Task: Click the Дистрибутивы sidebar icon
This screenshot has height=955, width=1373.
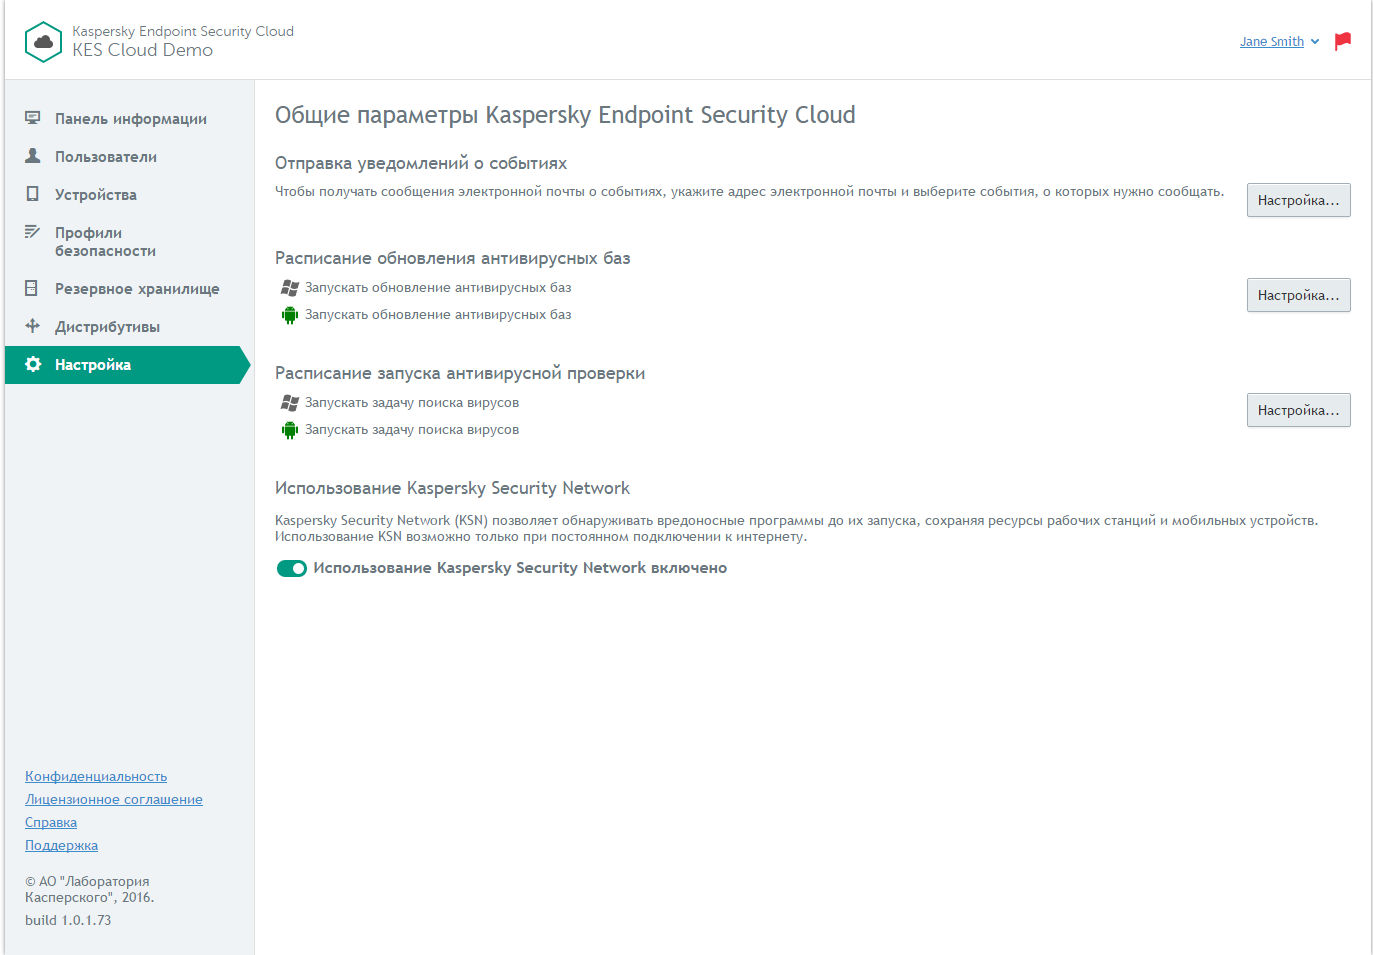Action: (33, 326)
